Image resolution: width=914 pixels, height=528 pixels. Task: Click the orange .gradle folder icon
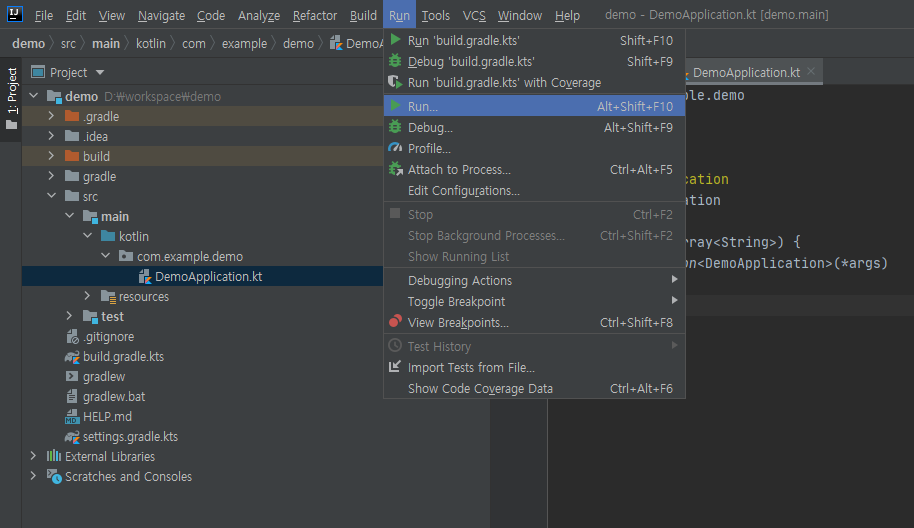click(72, 116)
